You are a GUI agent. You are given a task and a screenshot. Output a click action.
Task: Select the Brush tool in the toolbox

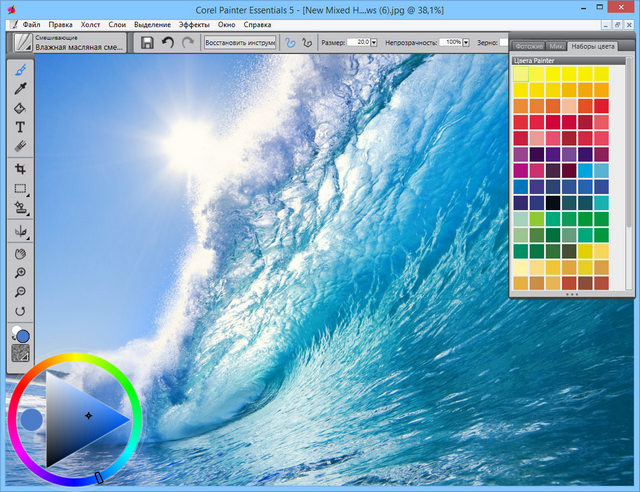pyautogui.click(x=20, y=71)
